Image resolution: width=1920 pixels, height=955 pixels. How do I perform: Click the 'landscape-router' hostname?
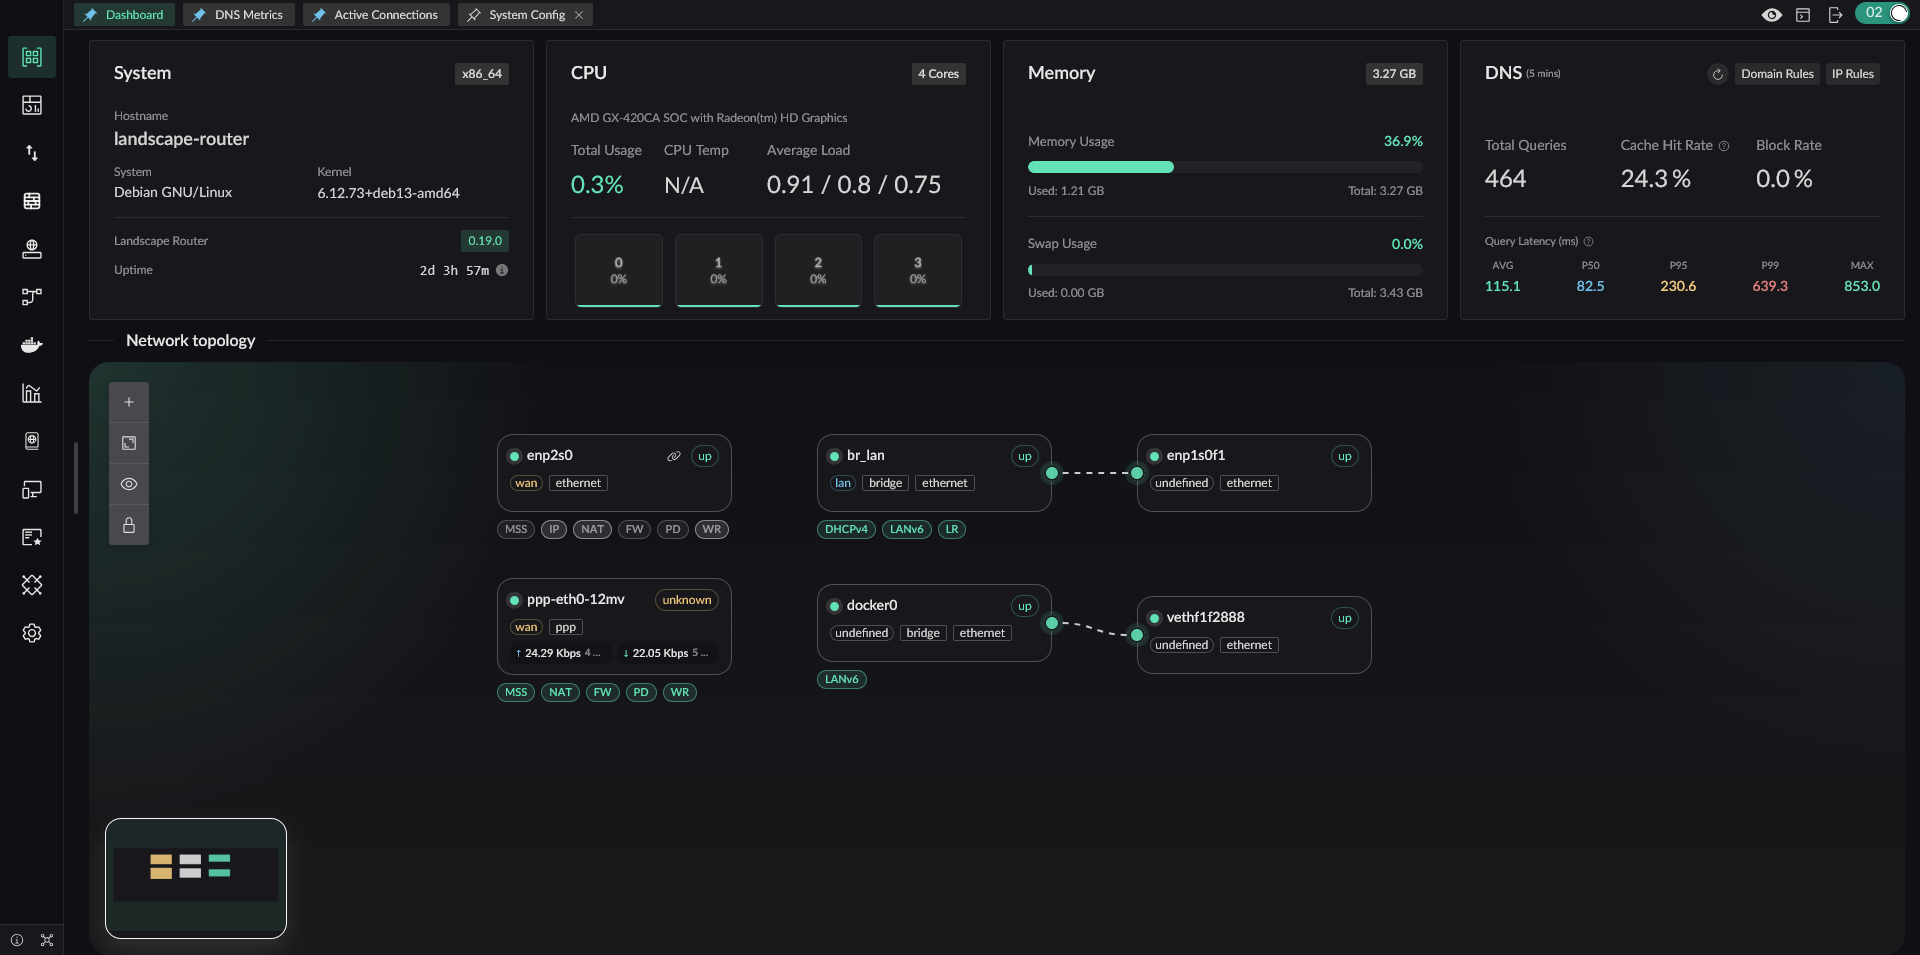coord(181,139)
